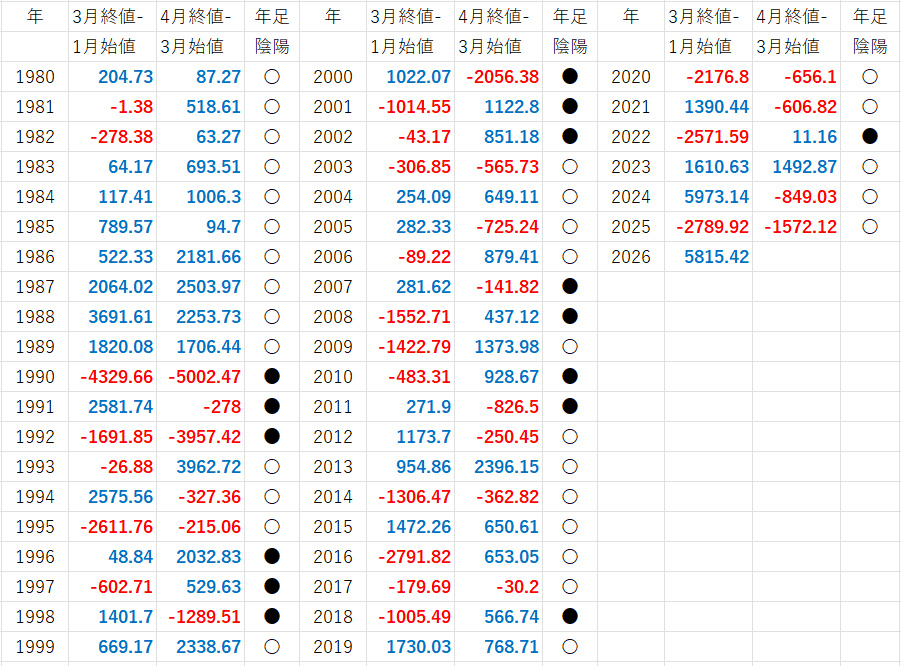The width and height of the screenshot is (901, 666).
Task: Click the black circle in the 2007 row
Action: (x=570, y=287)
